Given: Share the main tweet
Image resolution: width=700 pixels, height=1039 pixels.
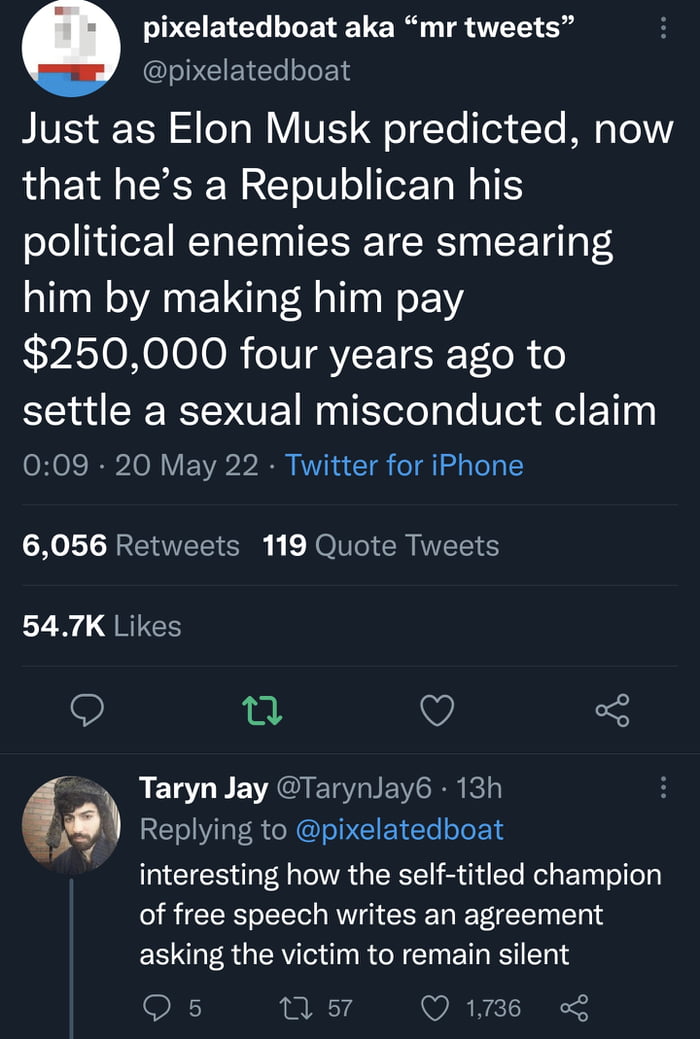Looking at the screenshot, I should coord(612,711).
